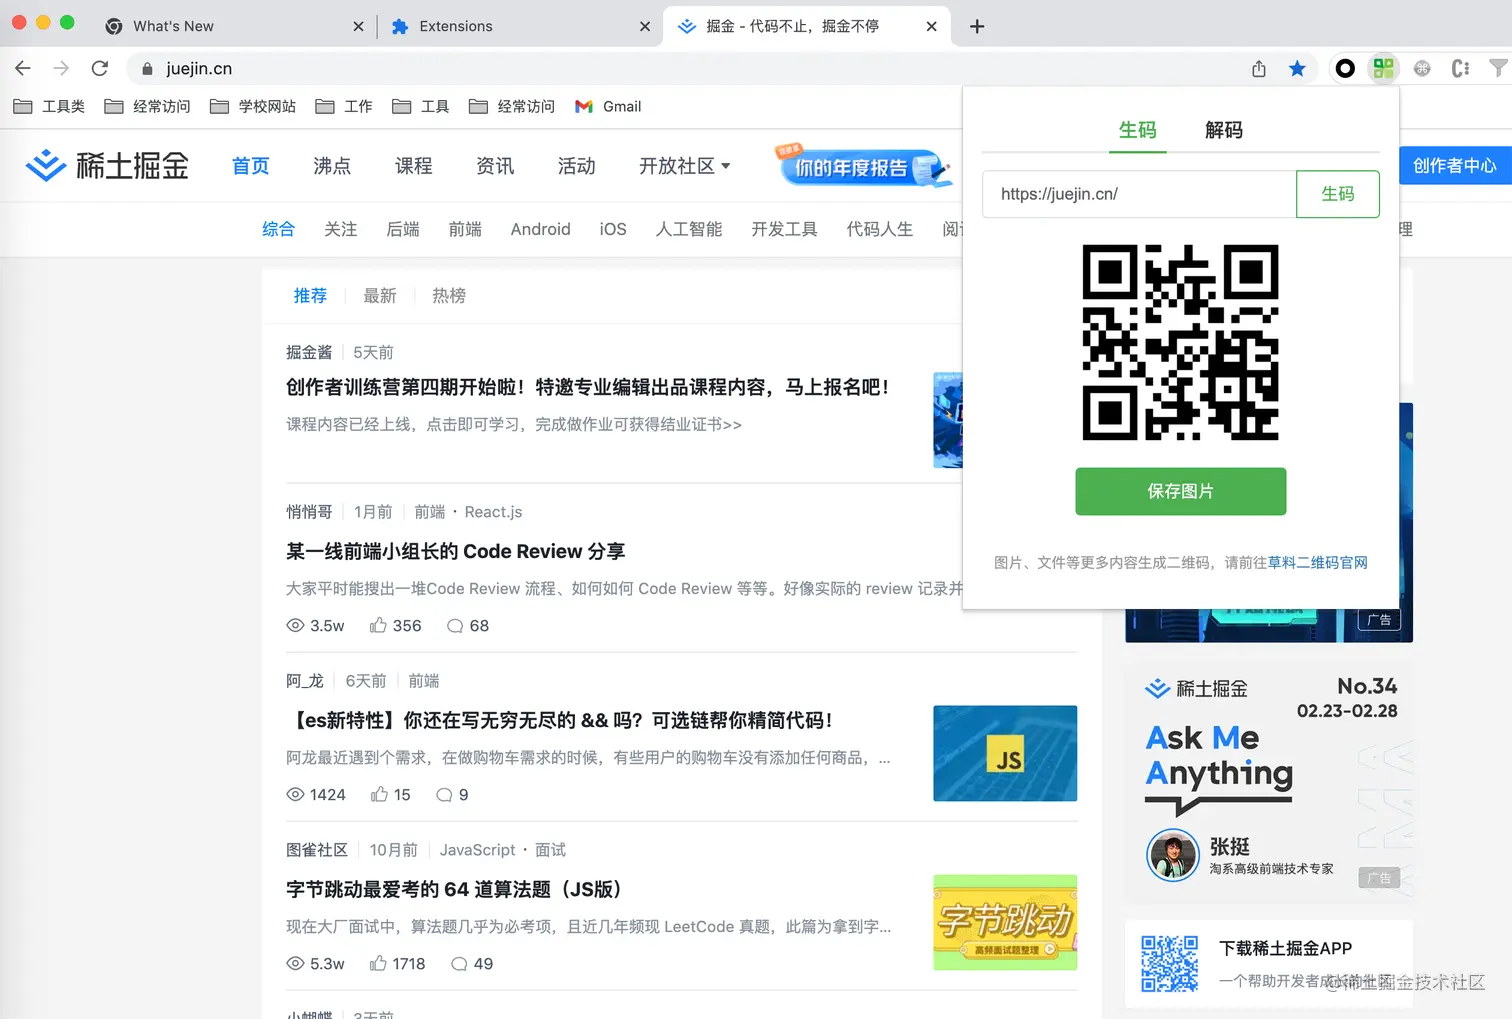This screenshot has width=1512, height=1019.
Task: Select the 解码 tab in the popup
Action: click(x=1224, y=130)
